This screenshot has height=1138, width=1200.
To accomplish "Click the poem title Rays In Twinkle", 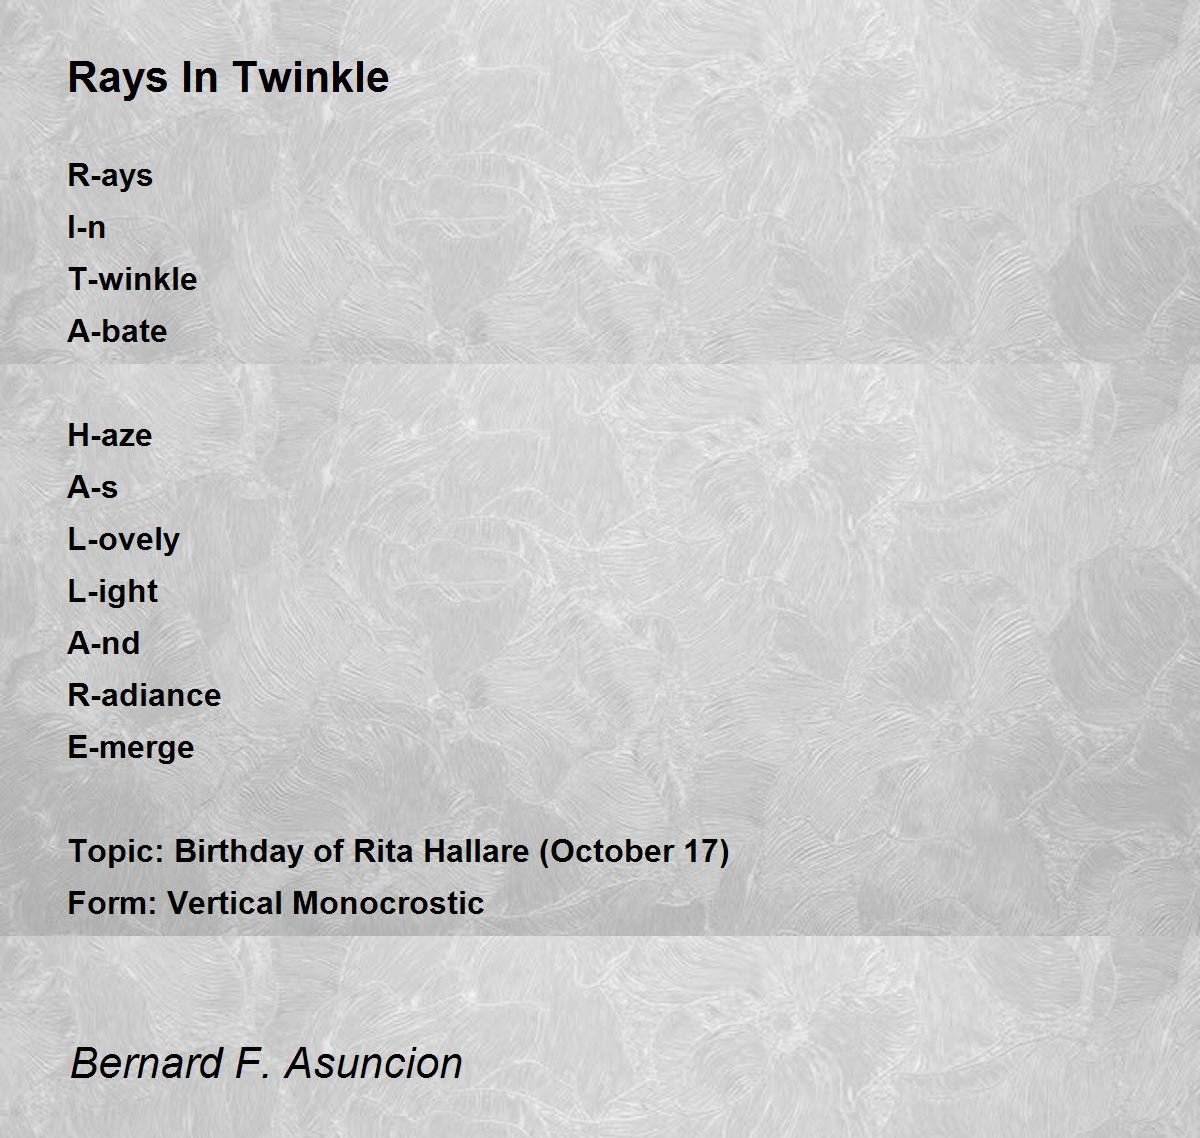I will [x=228, y=77].
